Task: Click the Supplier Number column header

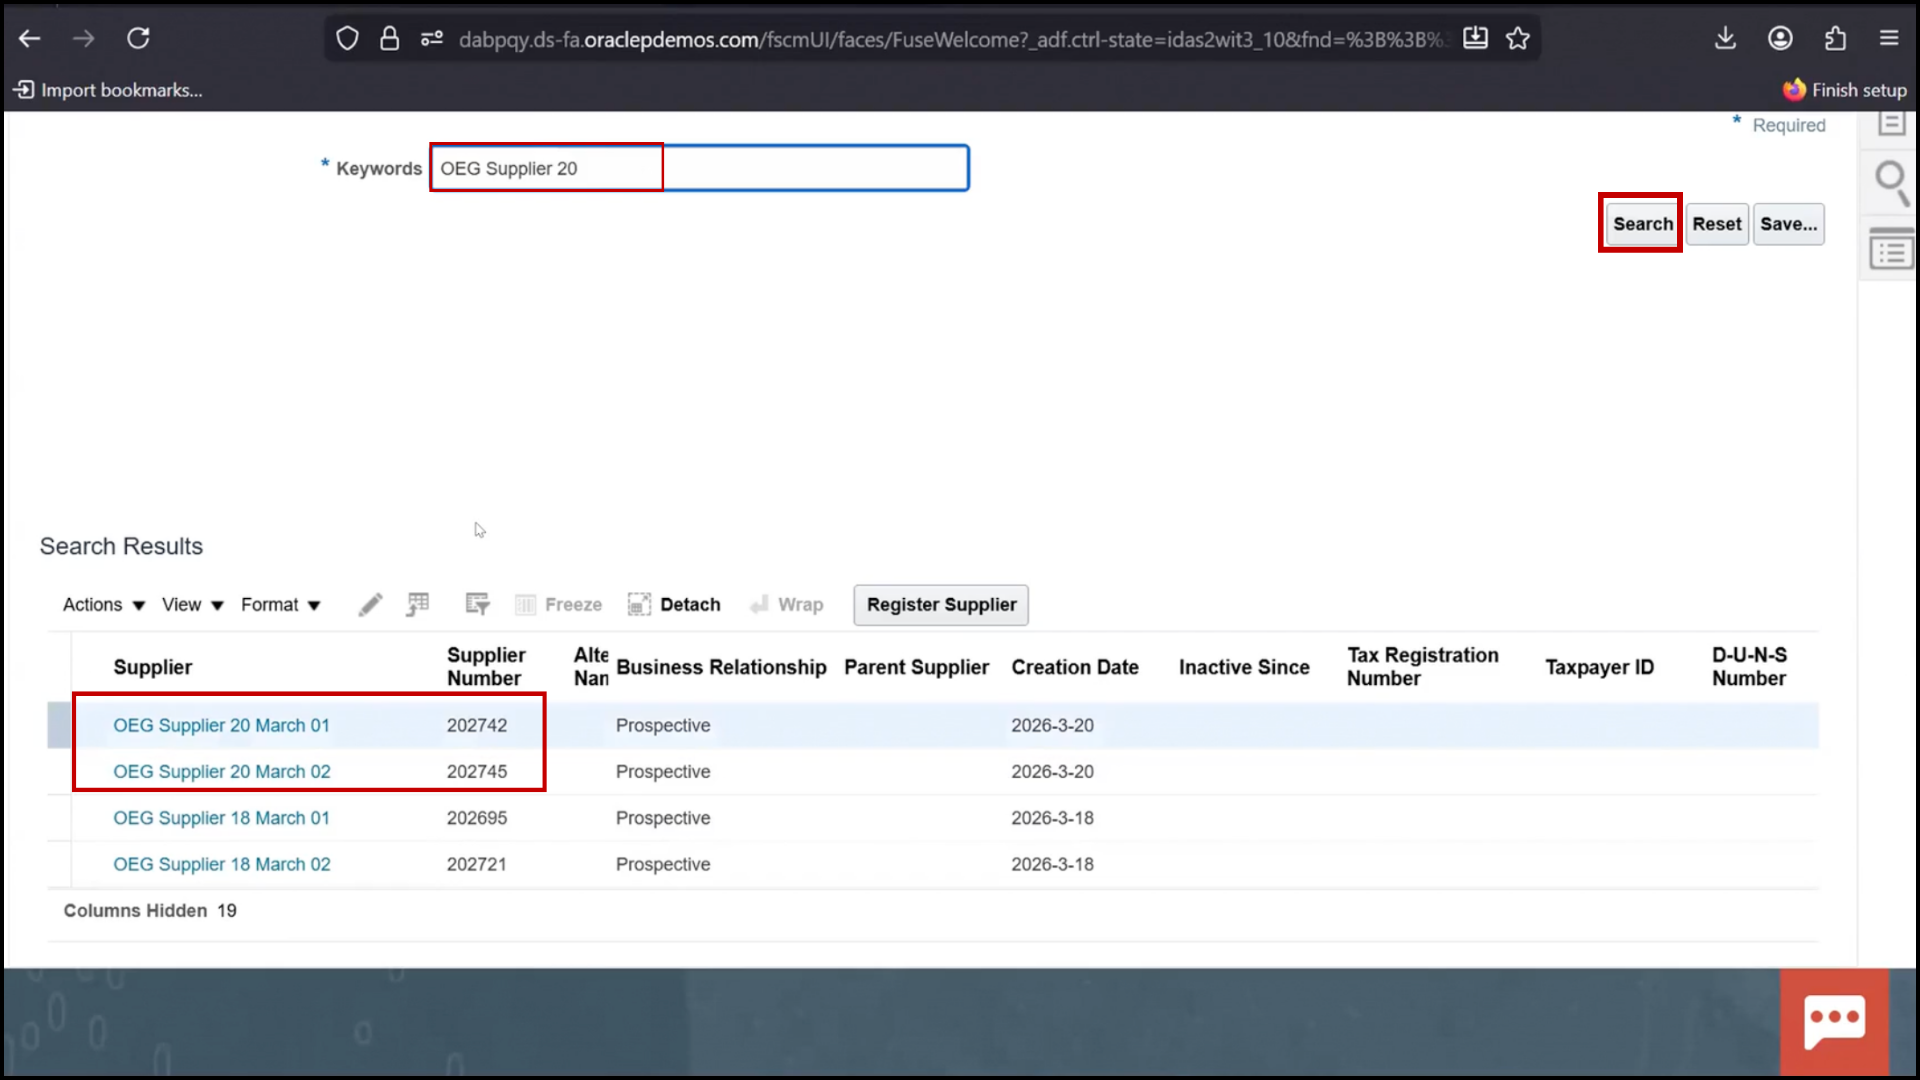Action: point(486,667)
